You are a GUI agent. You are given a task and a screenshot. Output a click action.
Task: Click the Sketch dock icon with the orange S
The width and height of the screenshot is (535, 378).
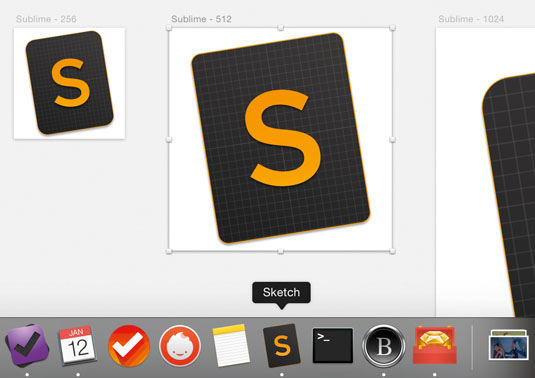coord(282,345)
